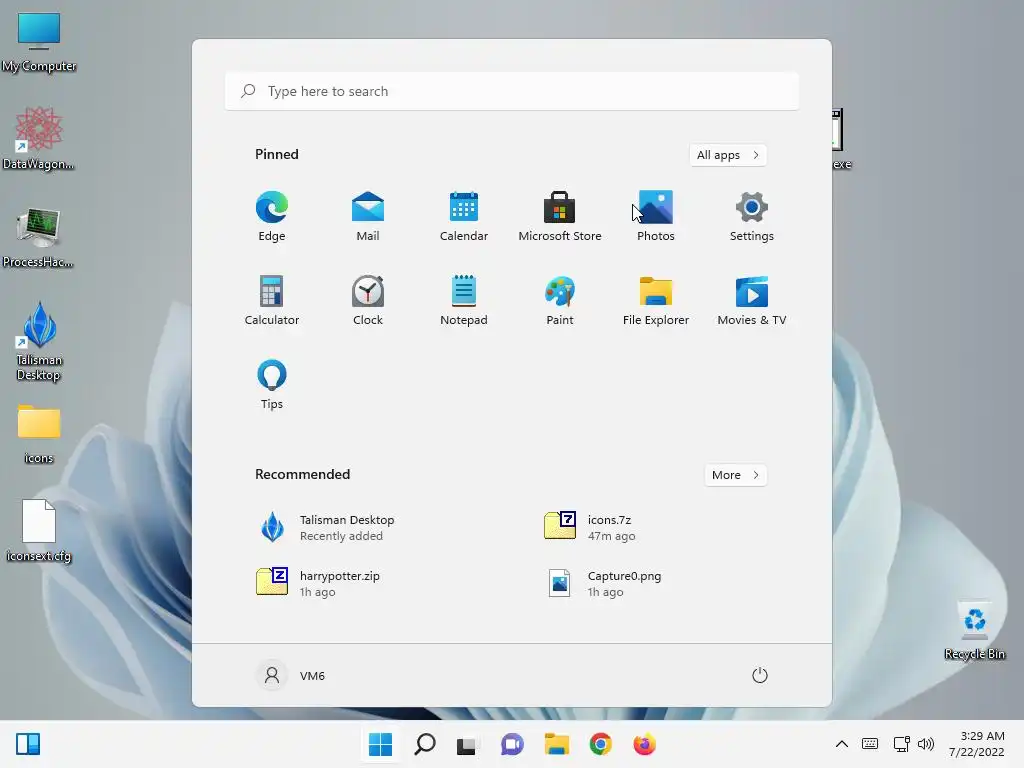Viewport: 1024px width, 768px height.
Task: Open the Calendar app
Action: coord(464,216)
